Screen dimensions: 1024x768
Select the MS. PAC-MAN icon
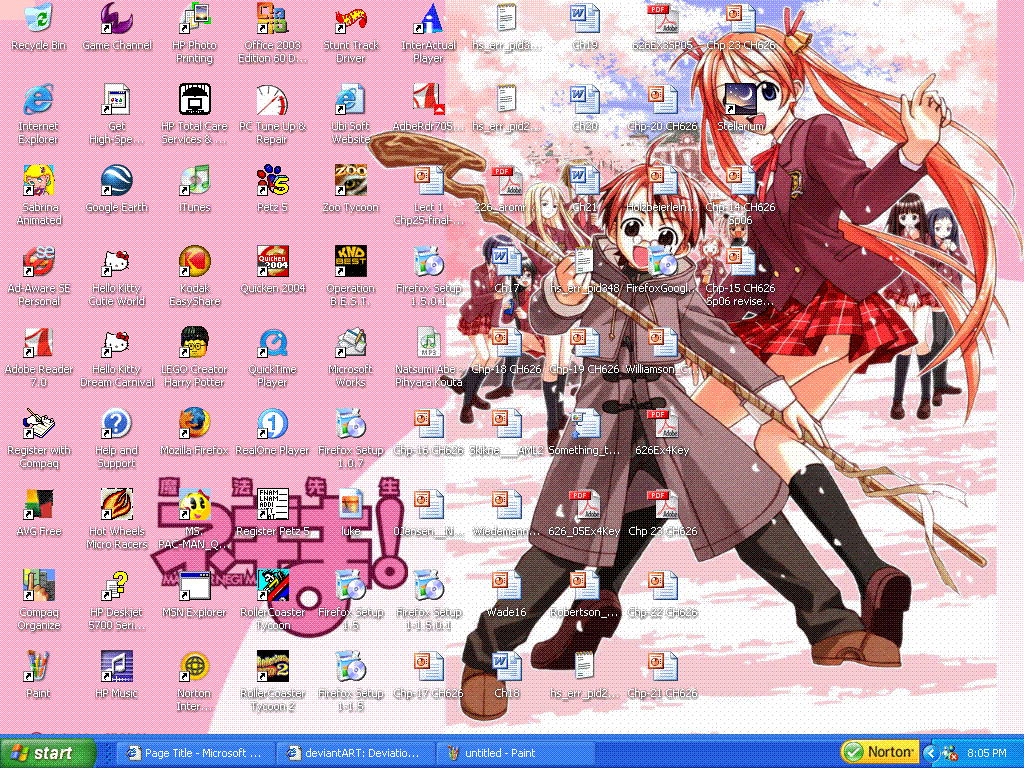(195, 504)
